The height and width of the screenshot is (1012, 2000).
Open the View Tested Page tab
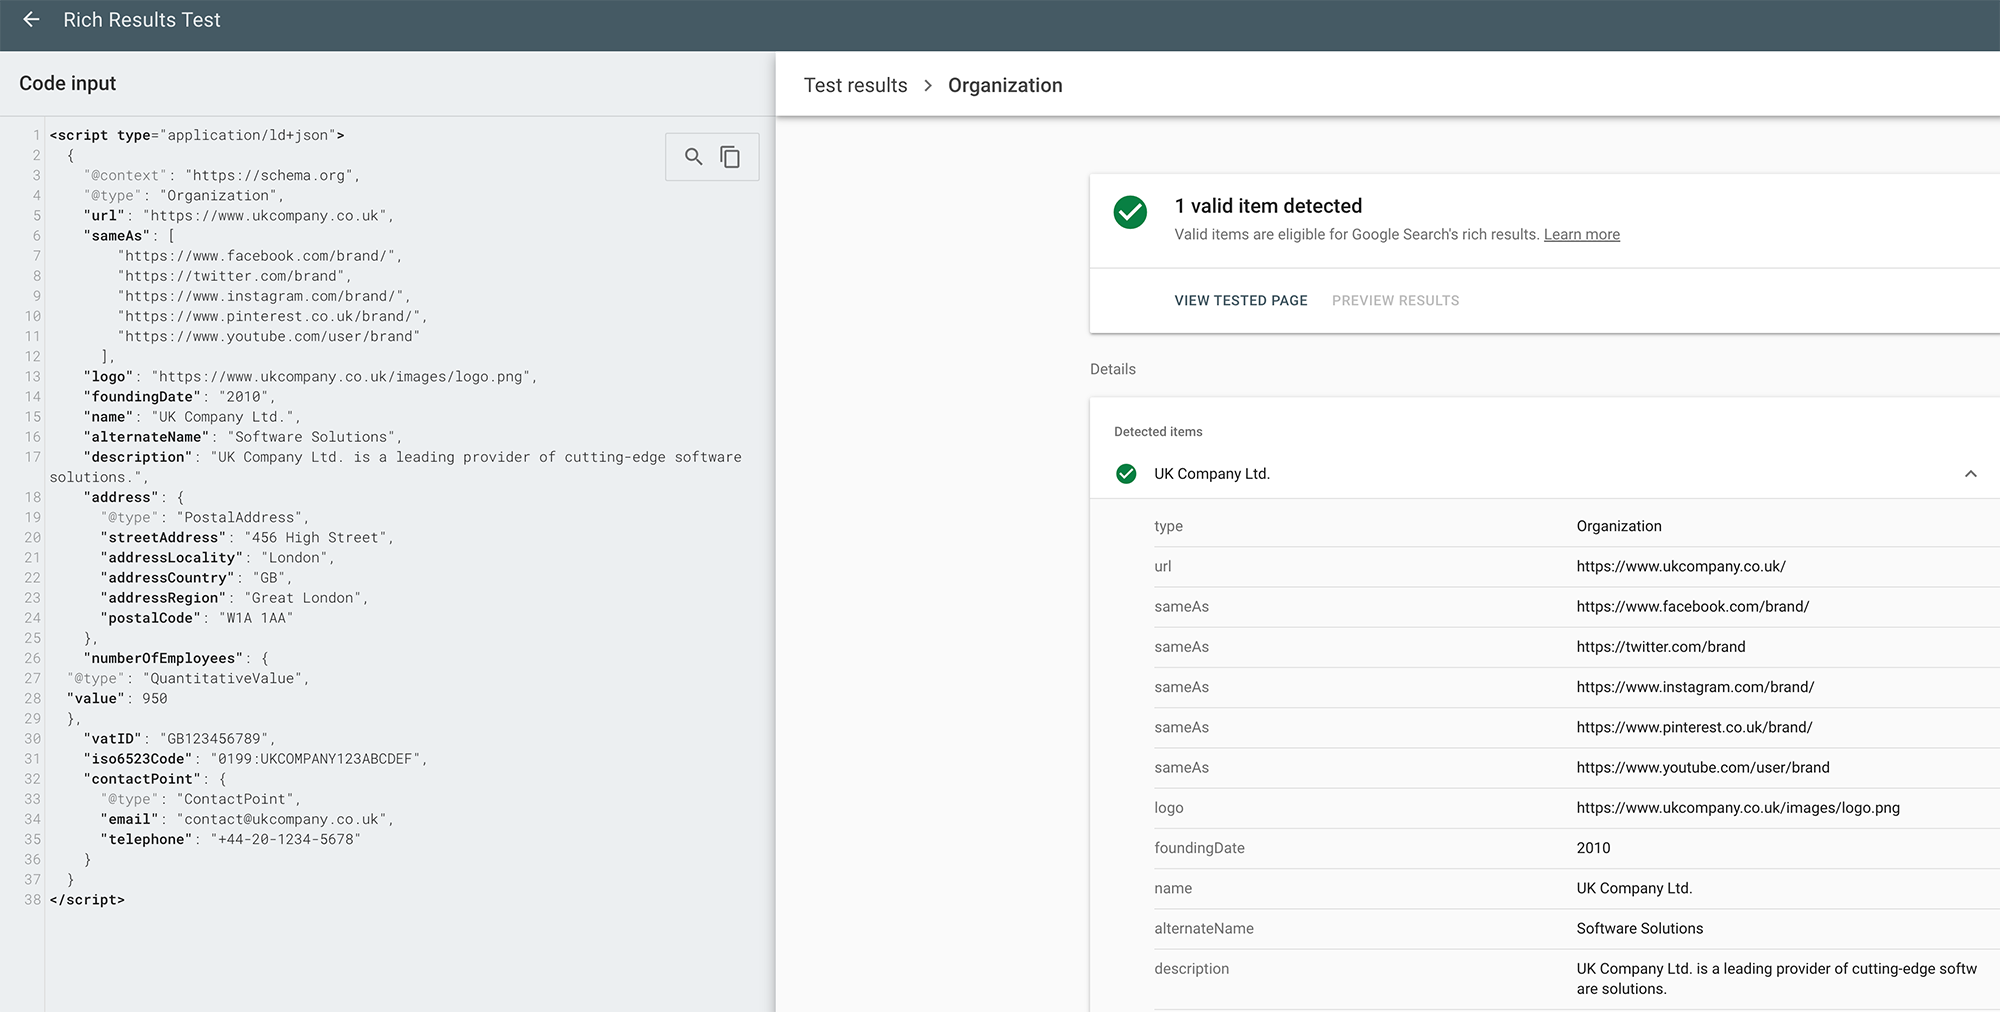(x=1240, y=300)
